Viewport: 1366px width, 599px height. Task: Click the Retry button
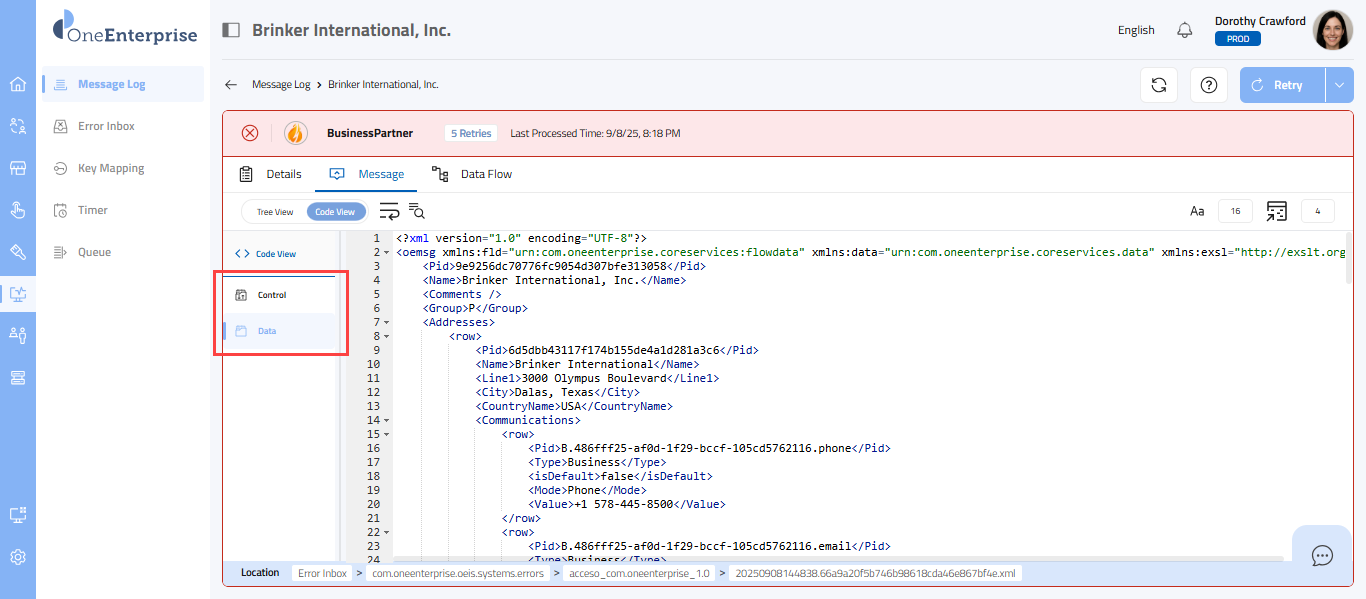point(1282,85)
